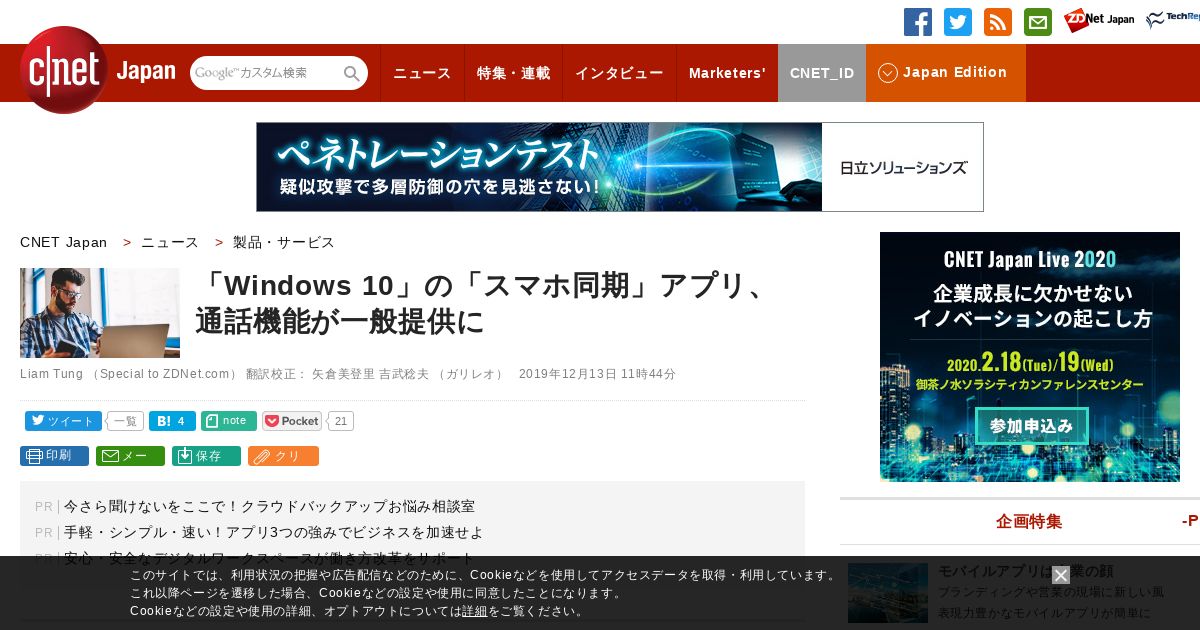Image resolution: width=1200 pixels, height=630 pixels.
Task: Open the Marketers' menu
Action: (727, 73)
